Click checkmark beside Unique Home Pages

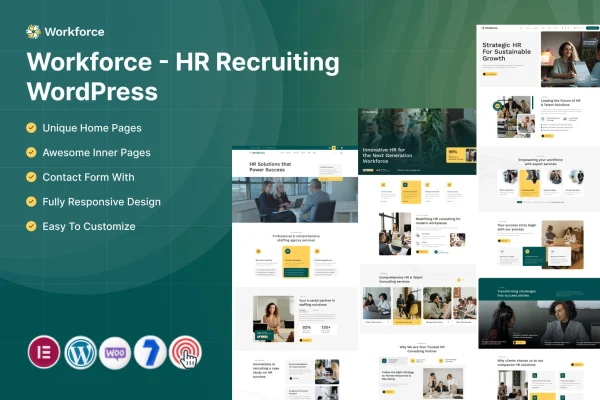point(31,127)
